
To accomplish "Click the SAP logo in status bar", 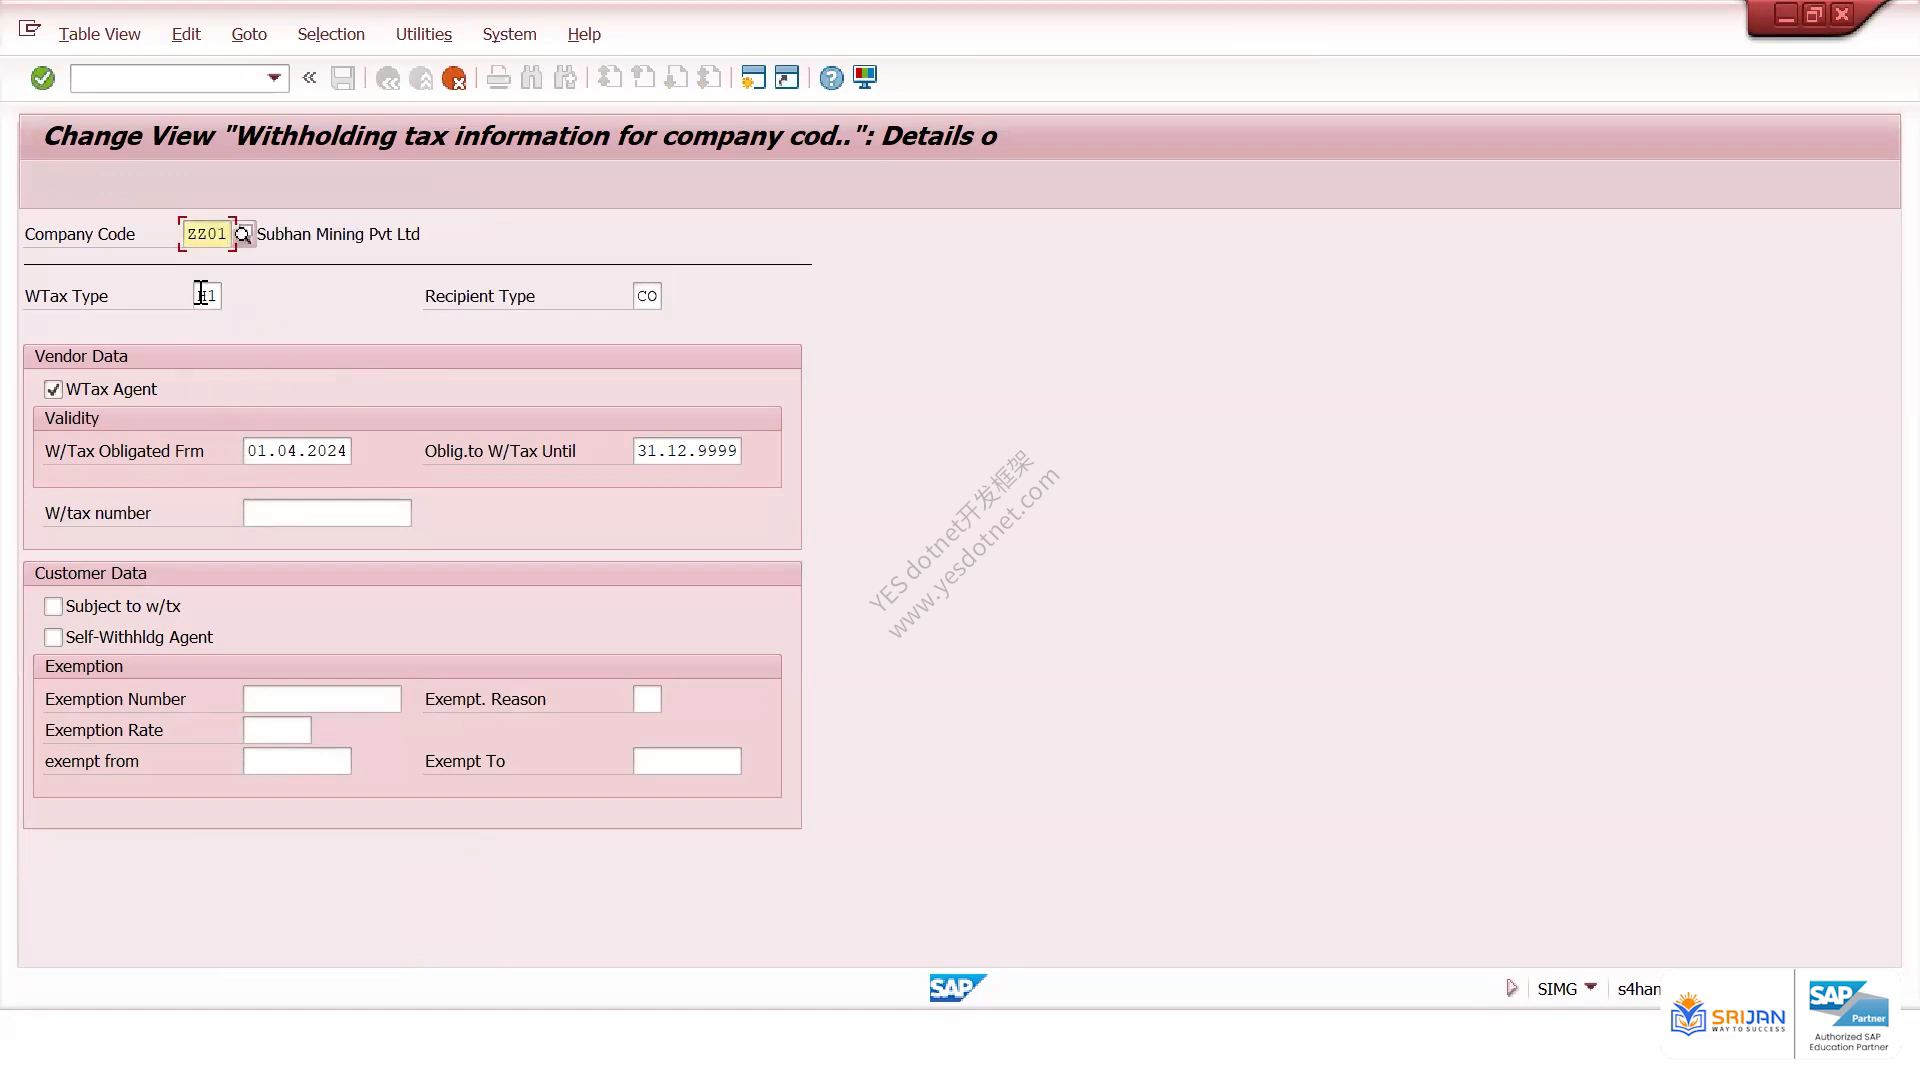I will click(957, 988).
